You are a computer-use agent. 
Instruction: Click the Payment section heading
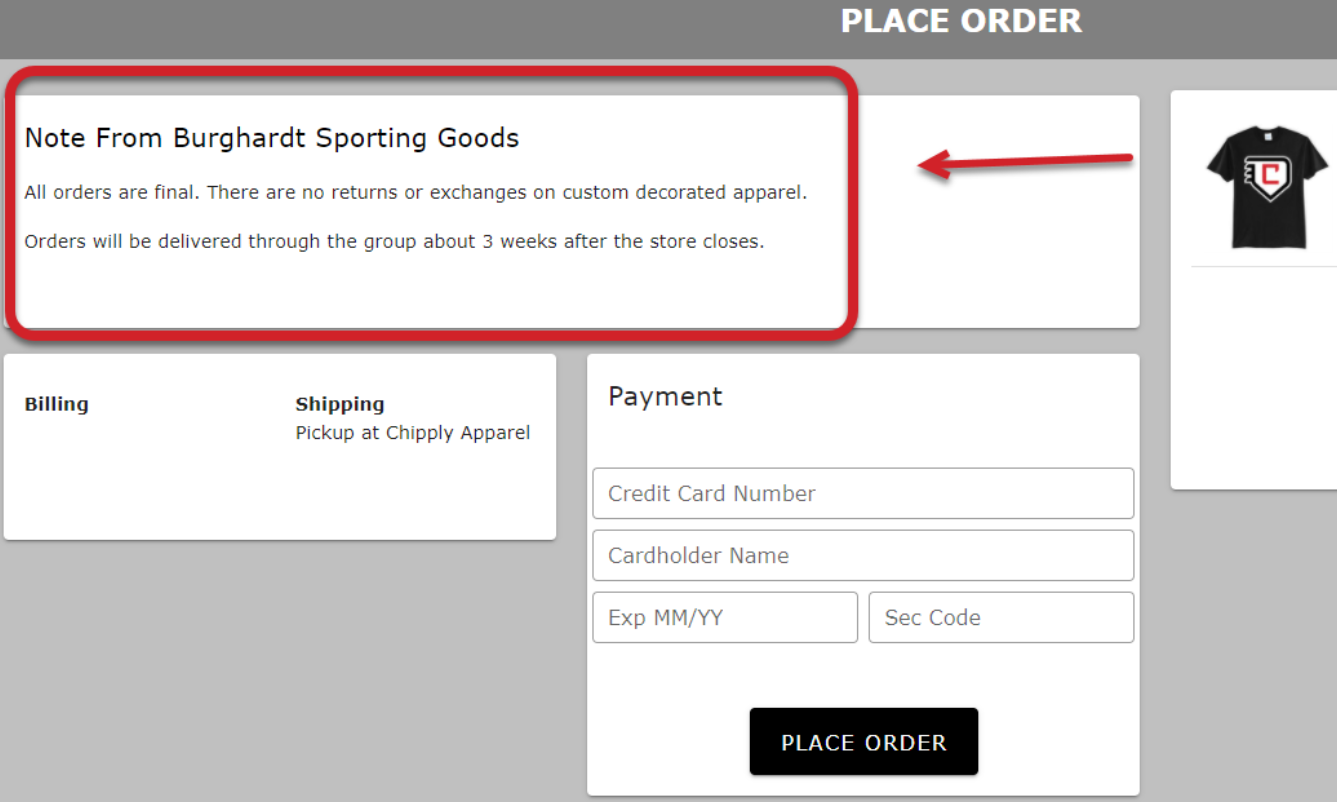click(x=665, y=396)
